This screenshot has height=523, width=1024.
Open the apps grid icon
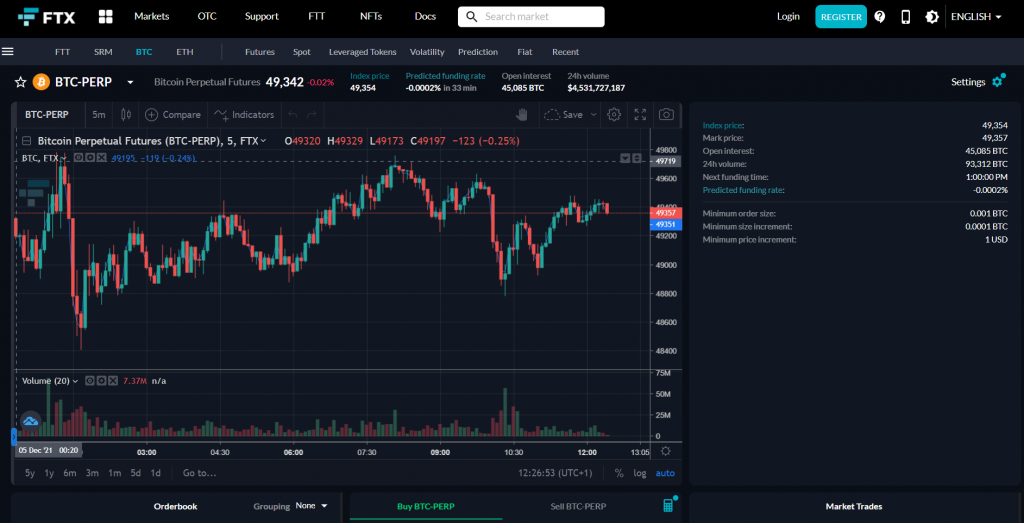tap(106, 16)
